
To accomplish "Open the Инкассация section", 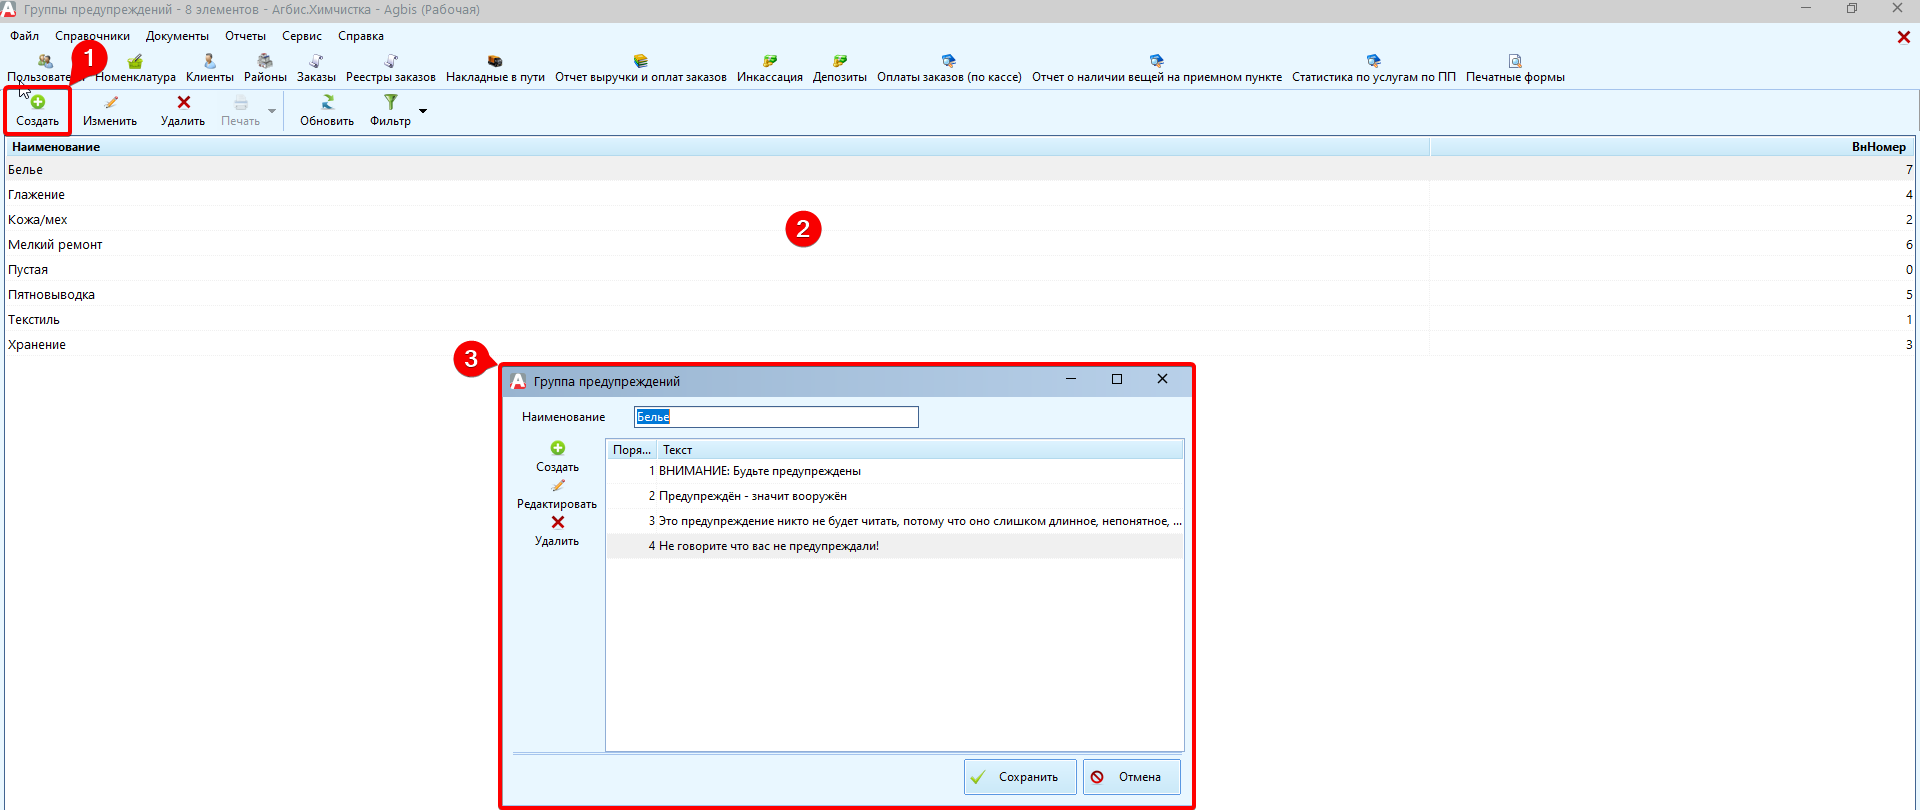I will 770,68.
